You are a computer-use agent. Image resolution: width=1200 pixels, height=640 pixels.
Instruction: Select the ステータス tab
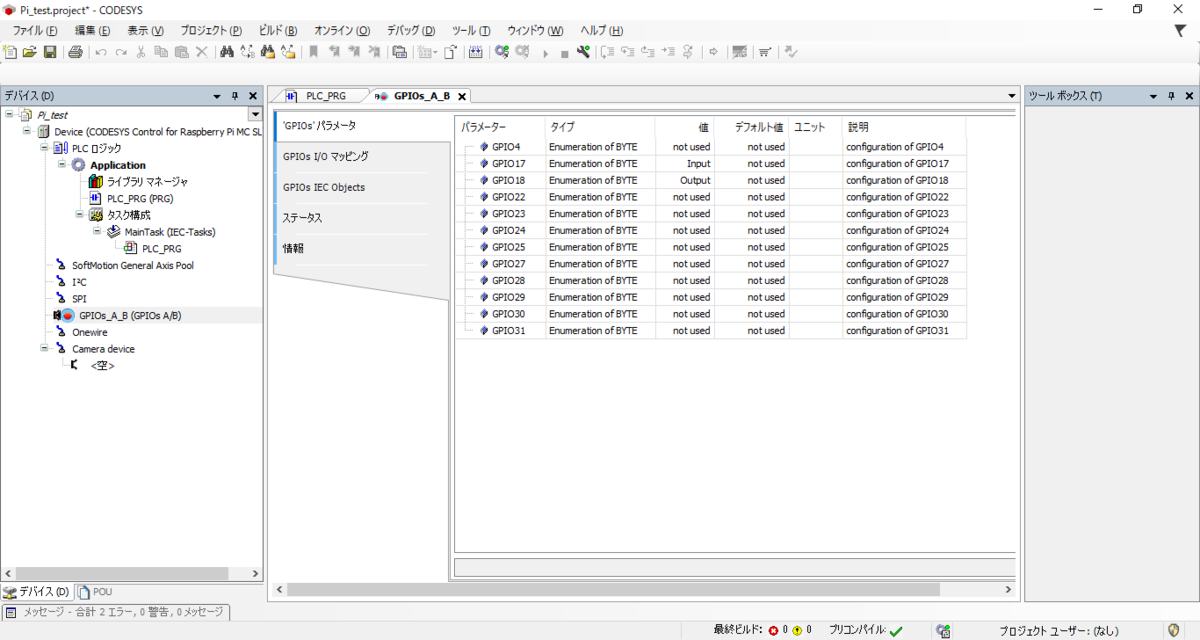click(302, 217)
